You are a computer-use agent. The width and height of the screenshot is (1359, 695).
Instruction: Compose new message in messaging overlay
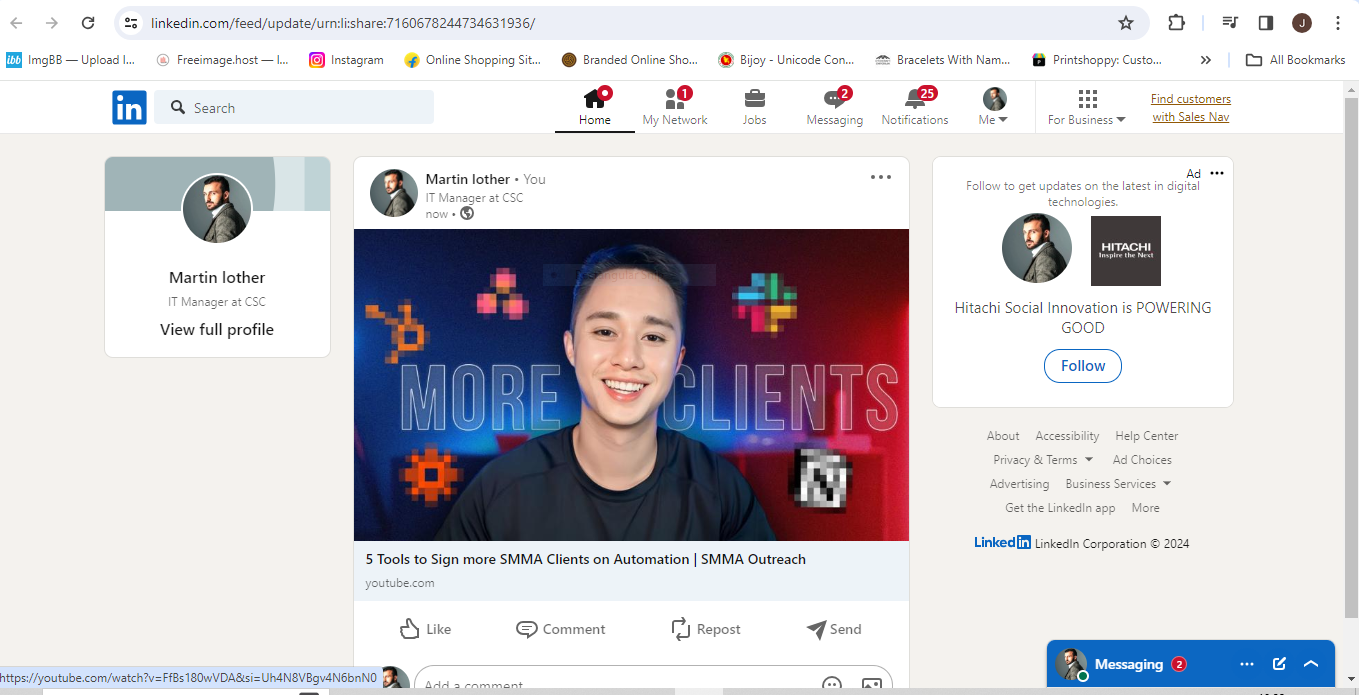pyautogui.click(x=1279, y=664)
